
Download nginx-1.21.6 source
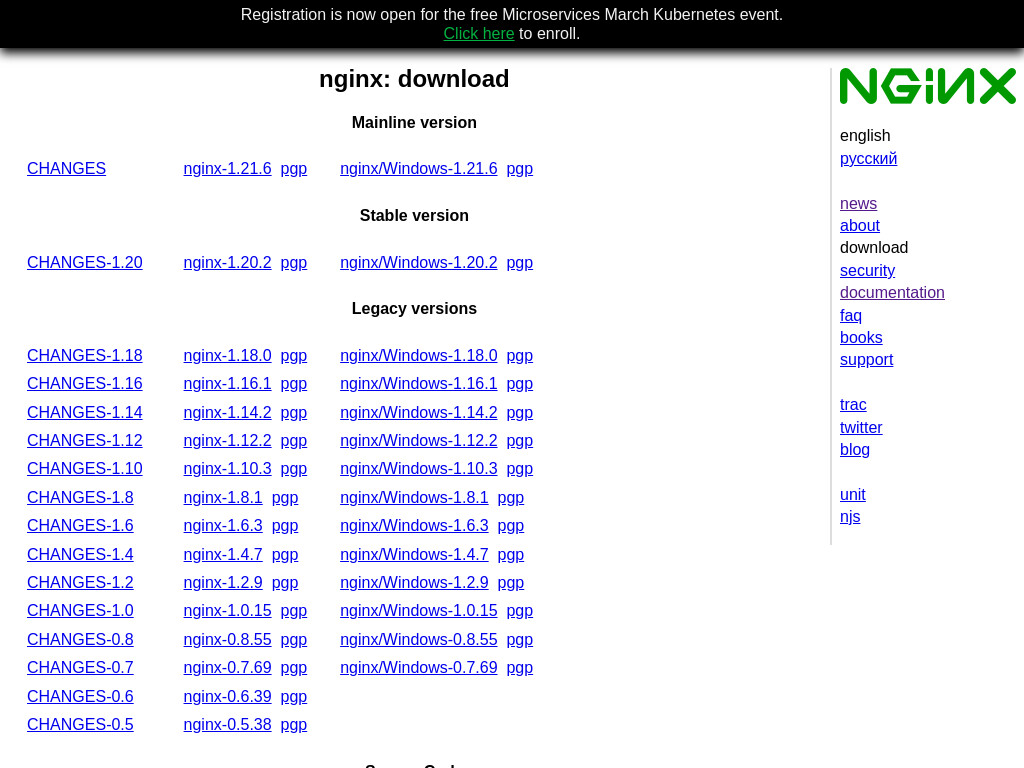(227, 168)
